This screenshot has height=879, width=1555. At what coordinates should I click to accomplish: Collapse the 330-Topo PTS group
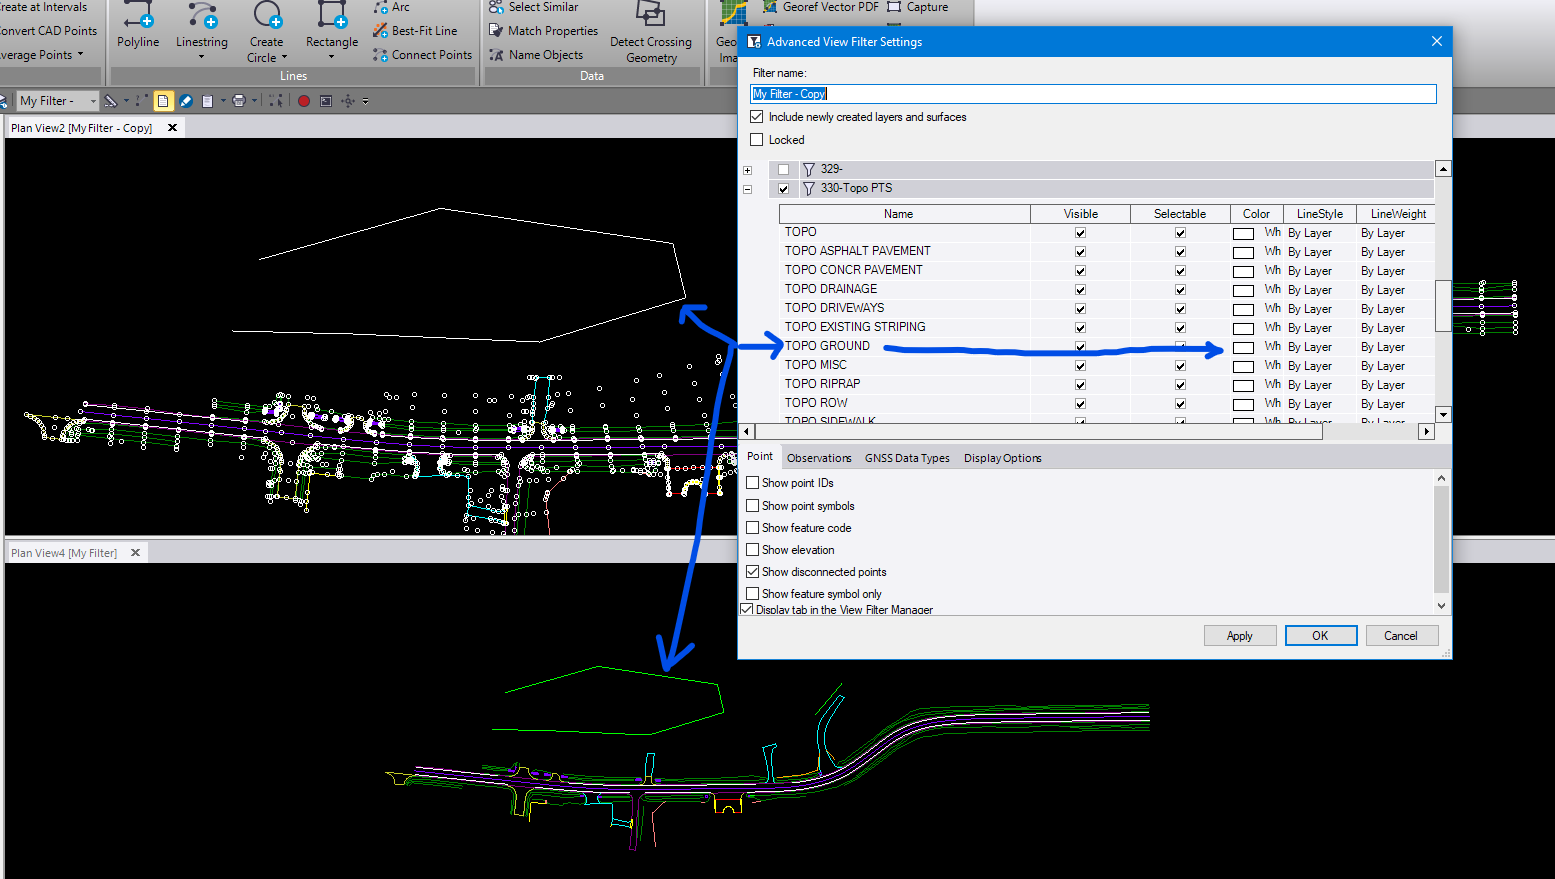[x=747, y=189]
